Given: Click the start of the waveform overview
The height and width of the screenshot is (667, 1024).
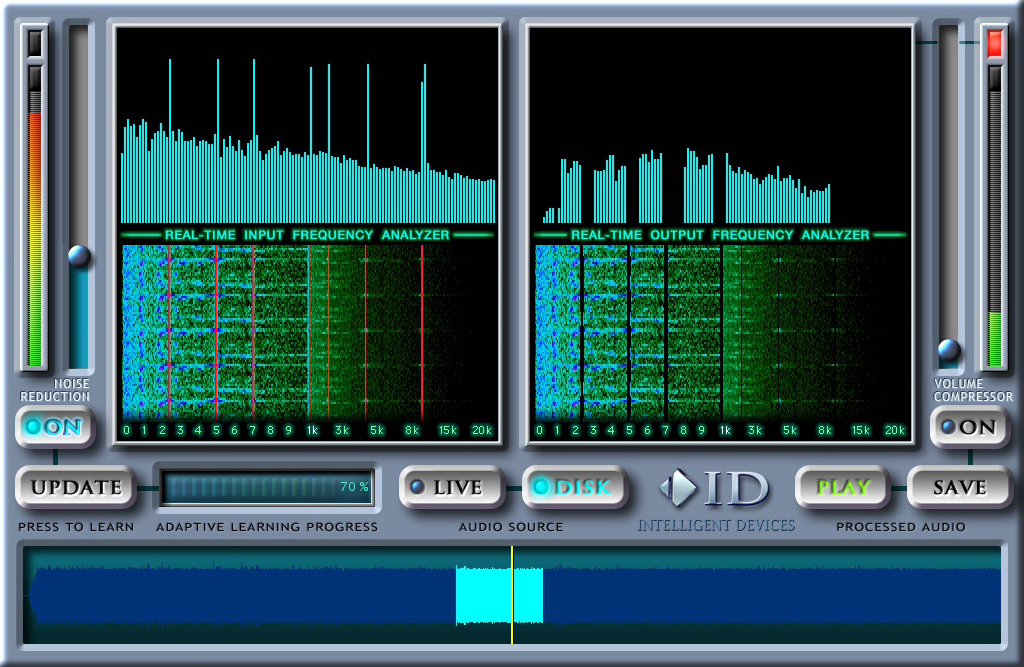Looking at the screenshot, I should (x=32, y=595).
